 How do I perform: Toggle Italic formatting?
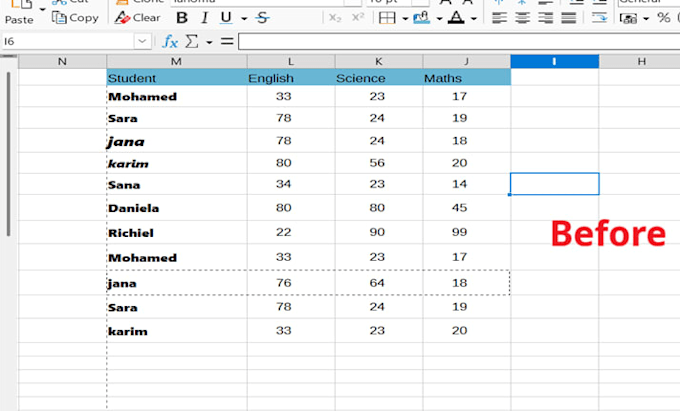(204, 18)
